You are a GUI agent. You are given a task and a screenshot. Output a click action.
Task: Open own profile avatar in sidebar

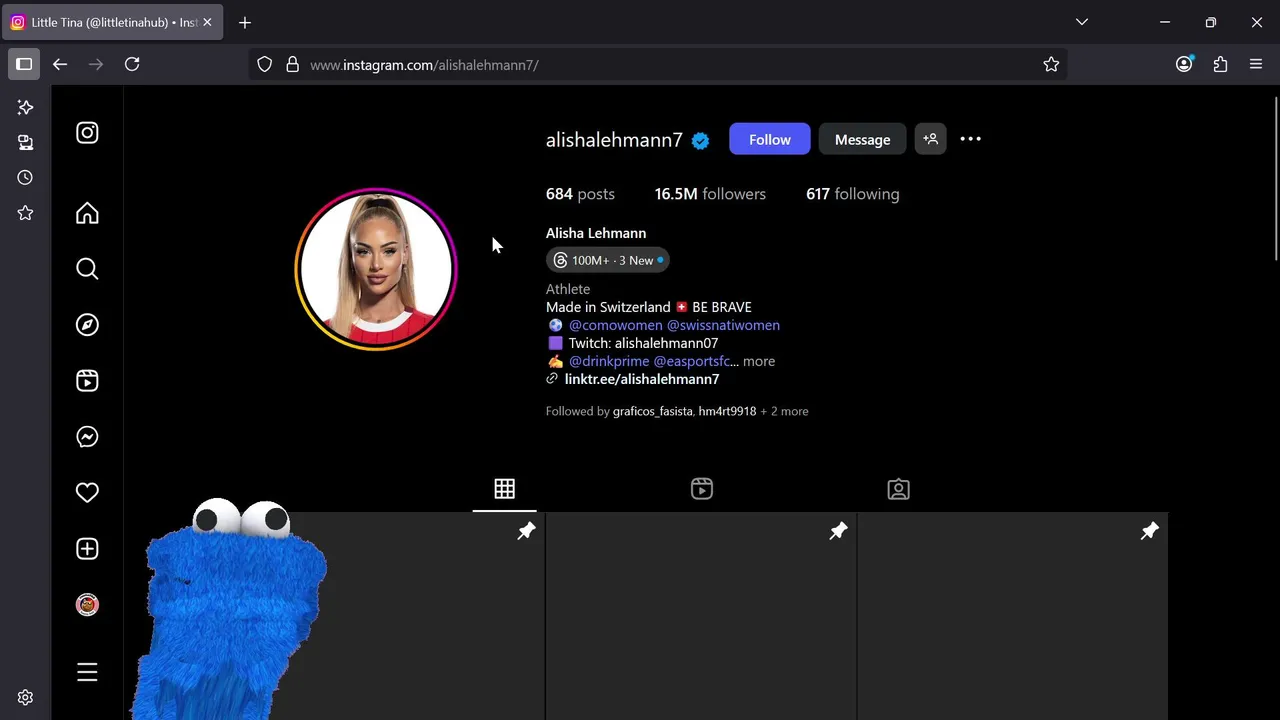(87, 605)
